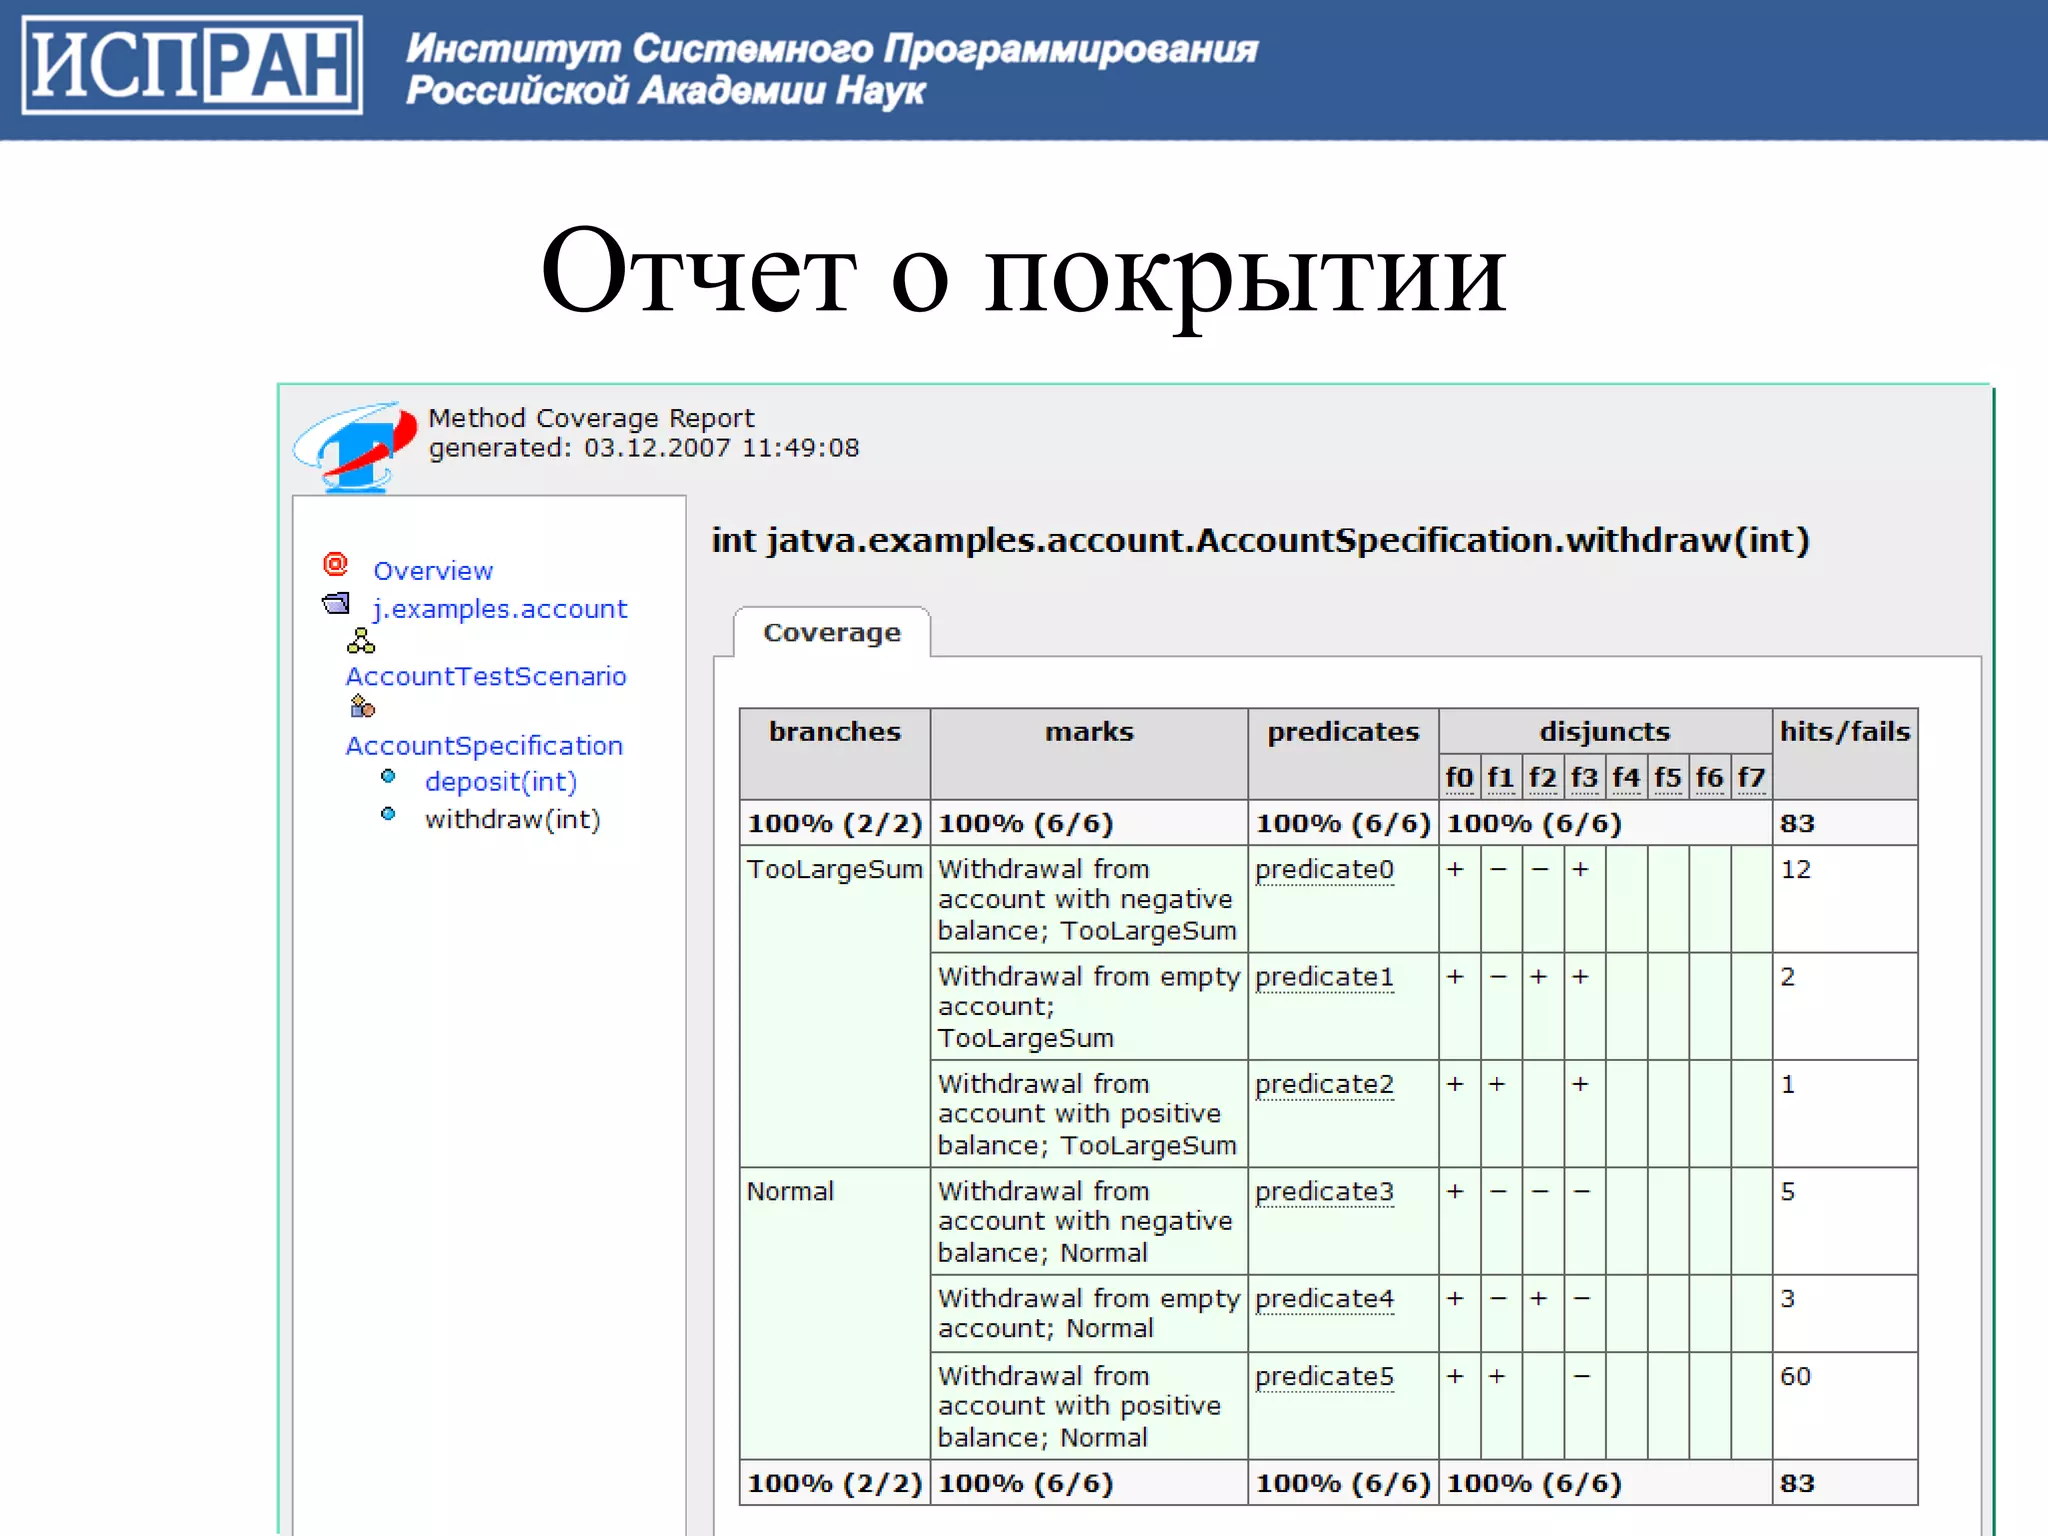Click the f4 disjunct header
The image size is (2048, 1536).
pos(1626,777)
